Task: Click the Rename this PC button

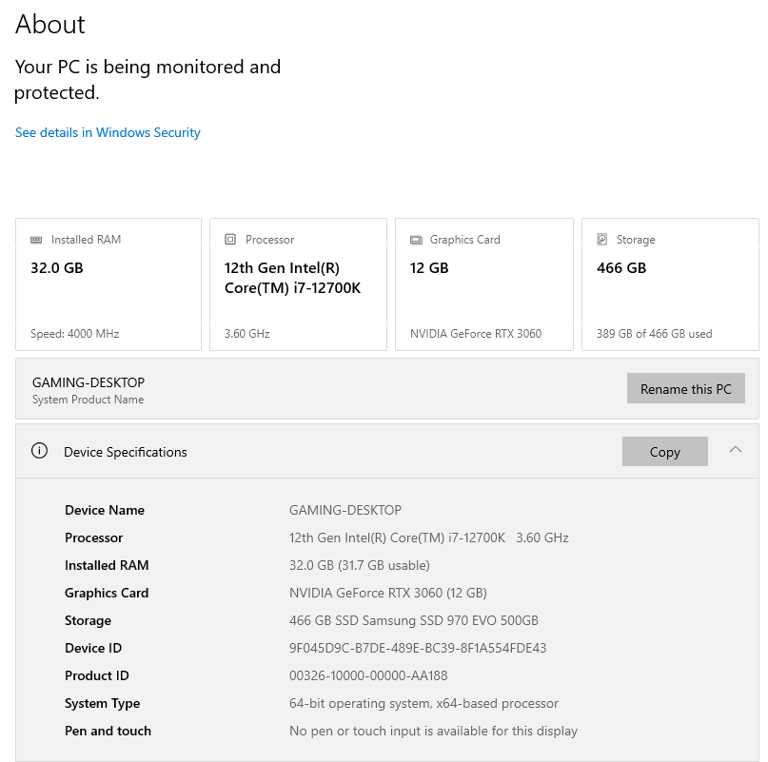Action: (686, 389)
